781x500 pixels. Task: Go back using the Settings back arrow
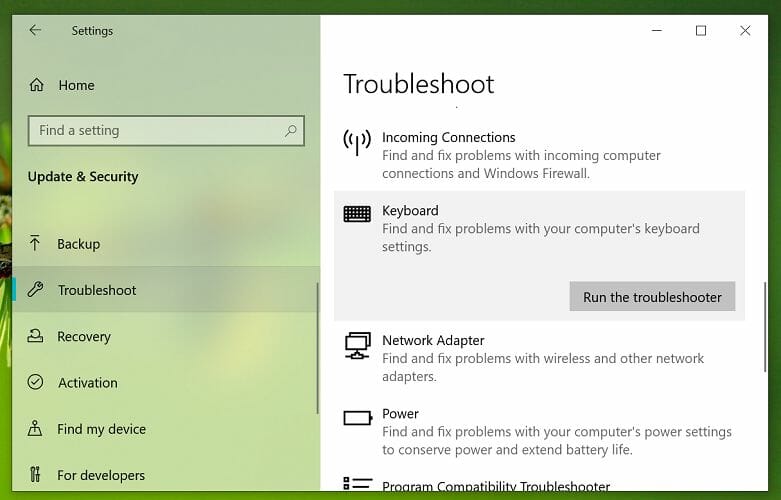35,30
